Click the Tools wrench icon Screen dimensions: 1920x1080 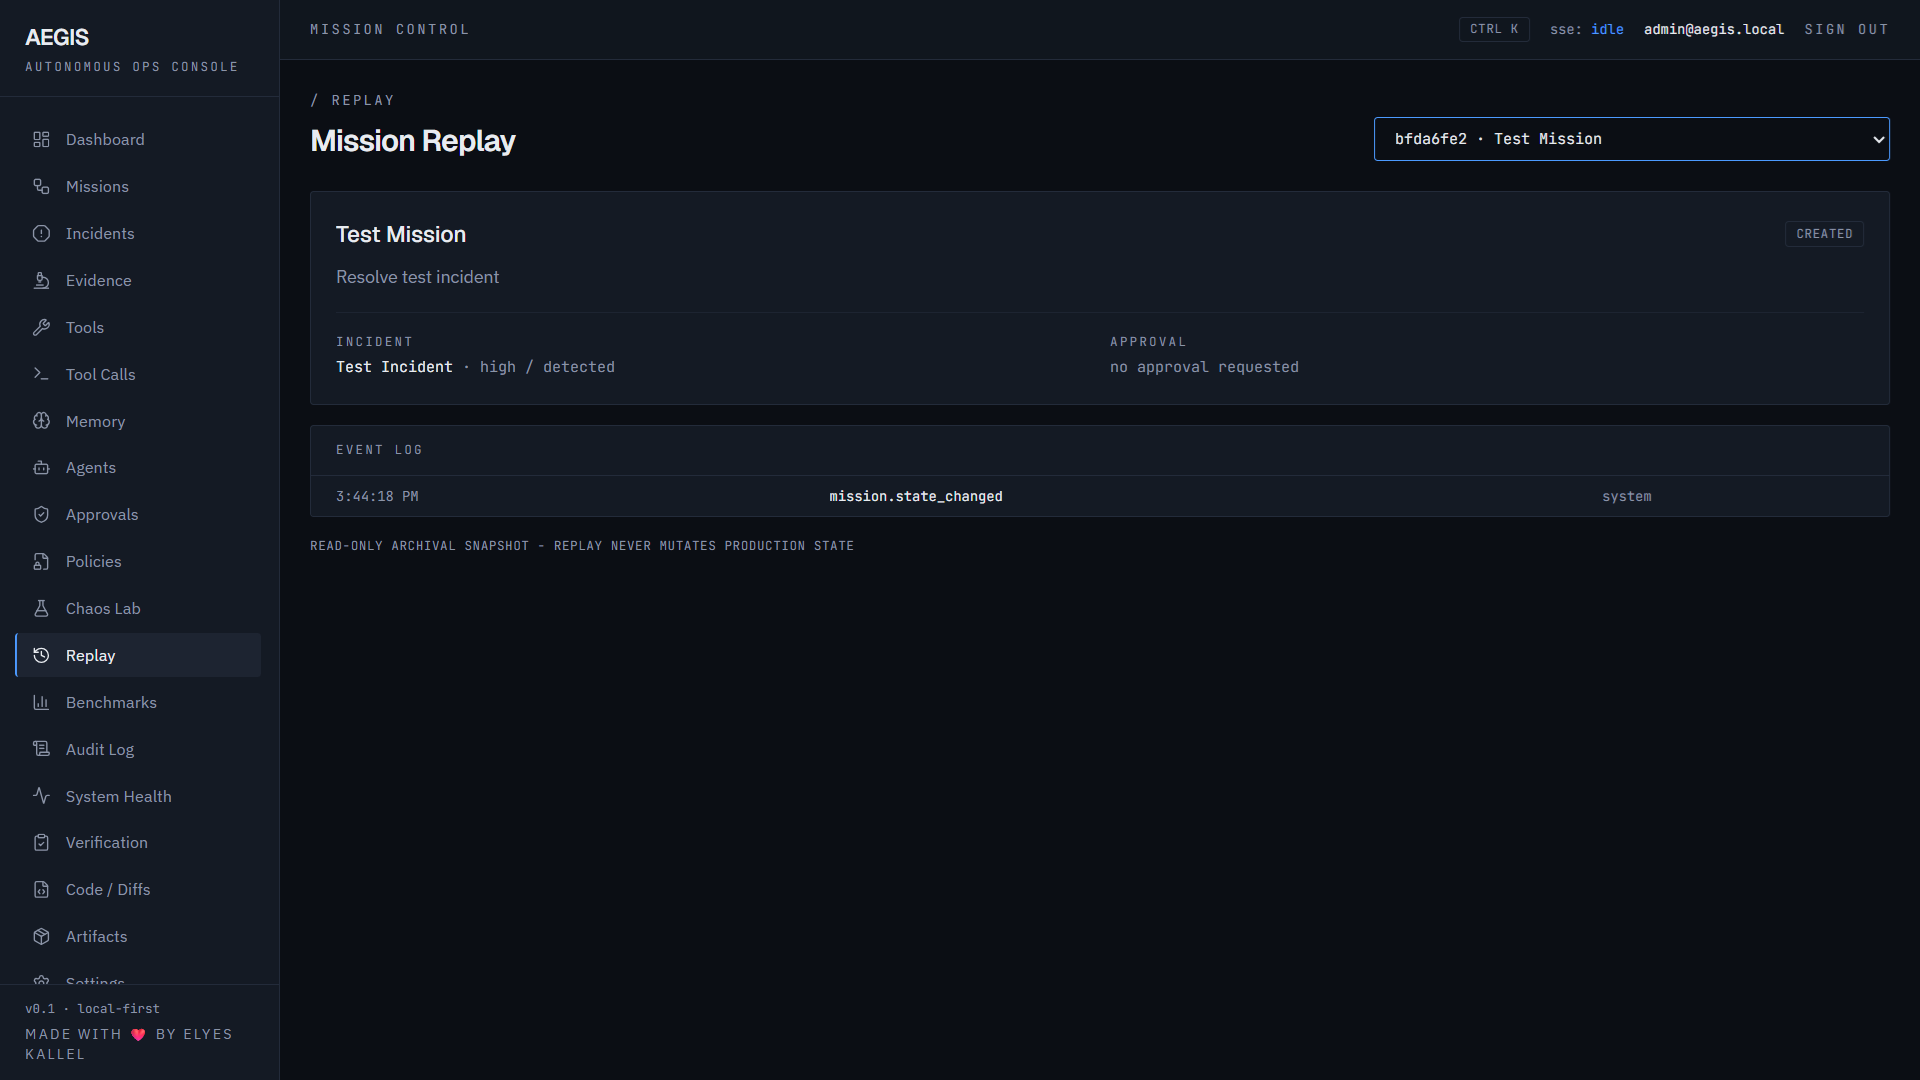(41, 328)
